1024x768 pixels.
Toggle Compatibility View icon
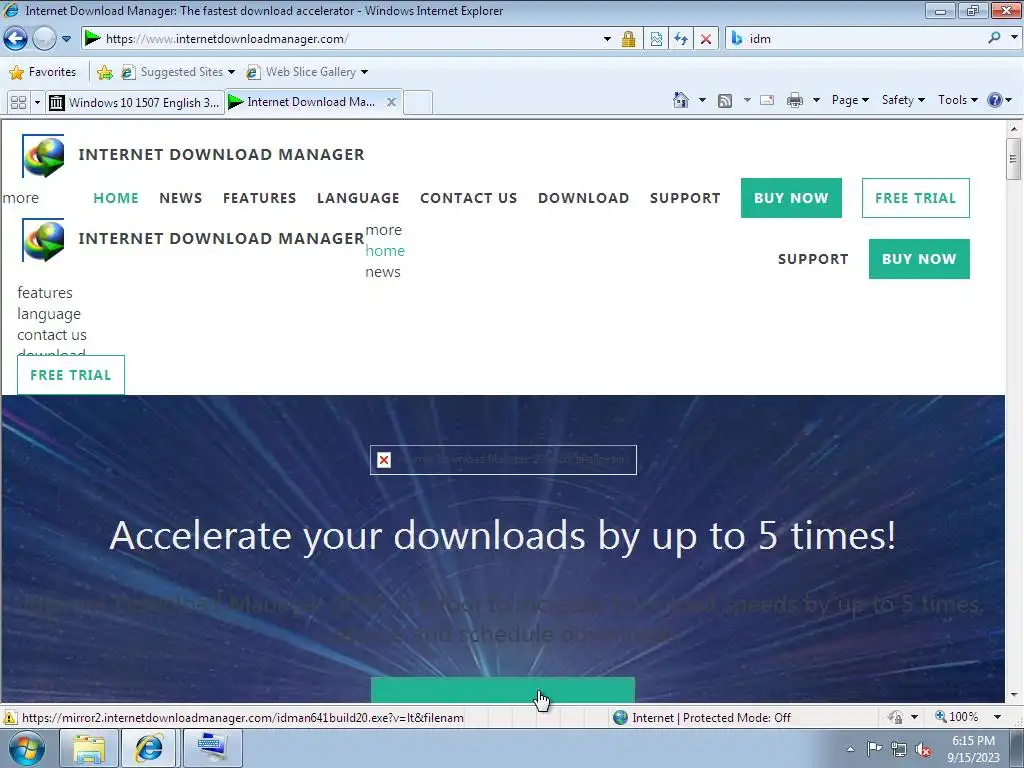(656, 39)
